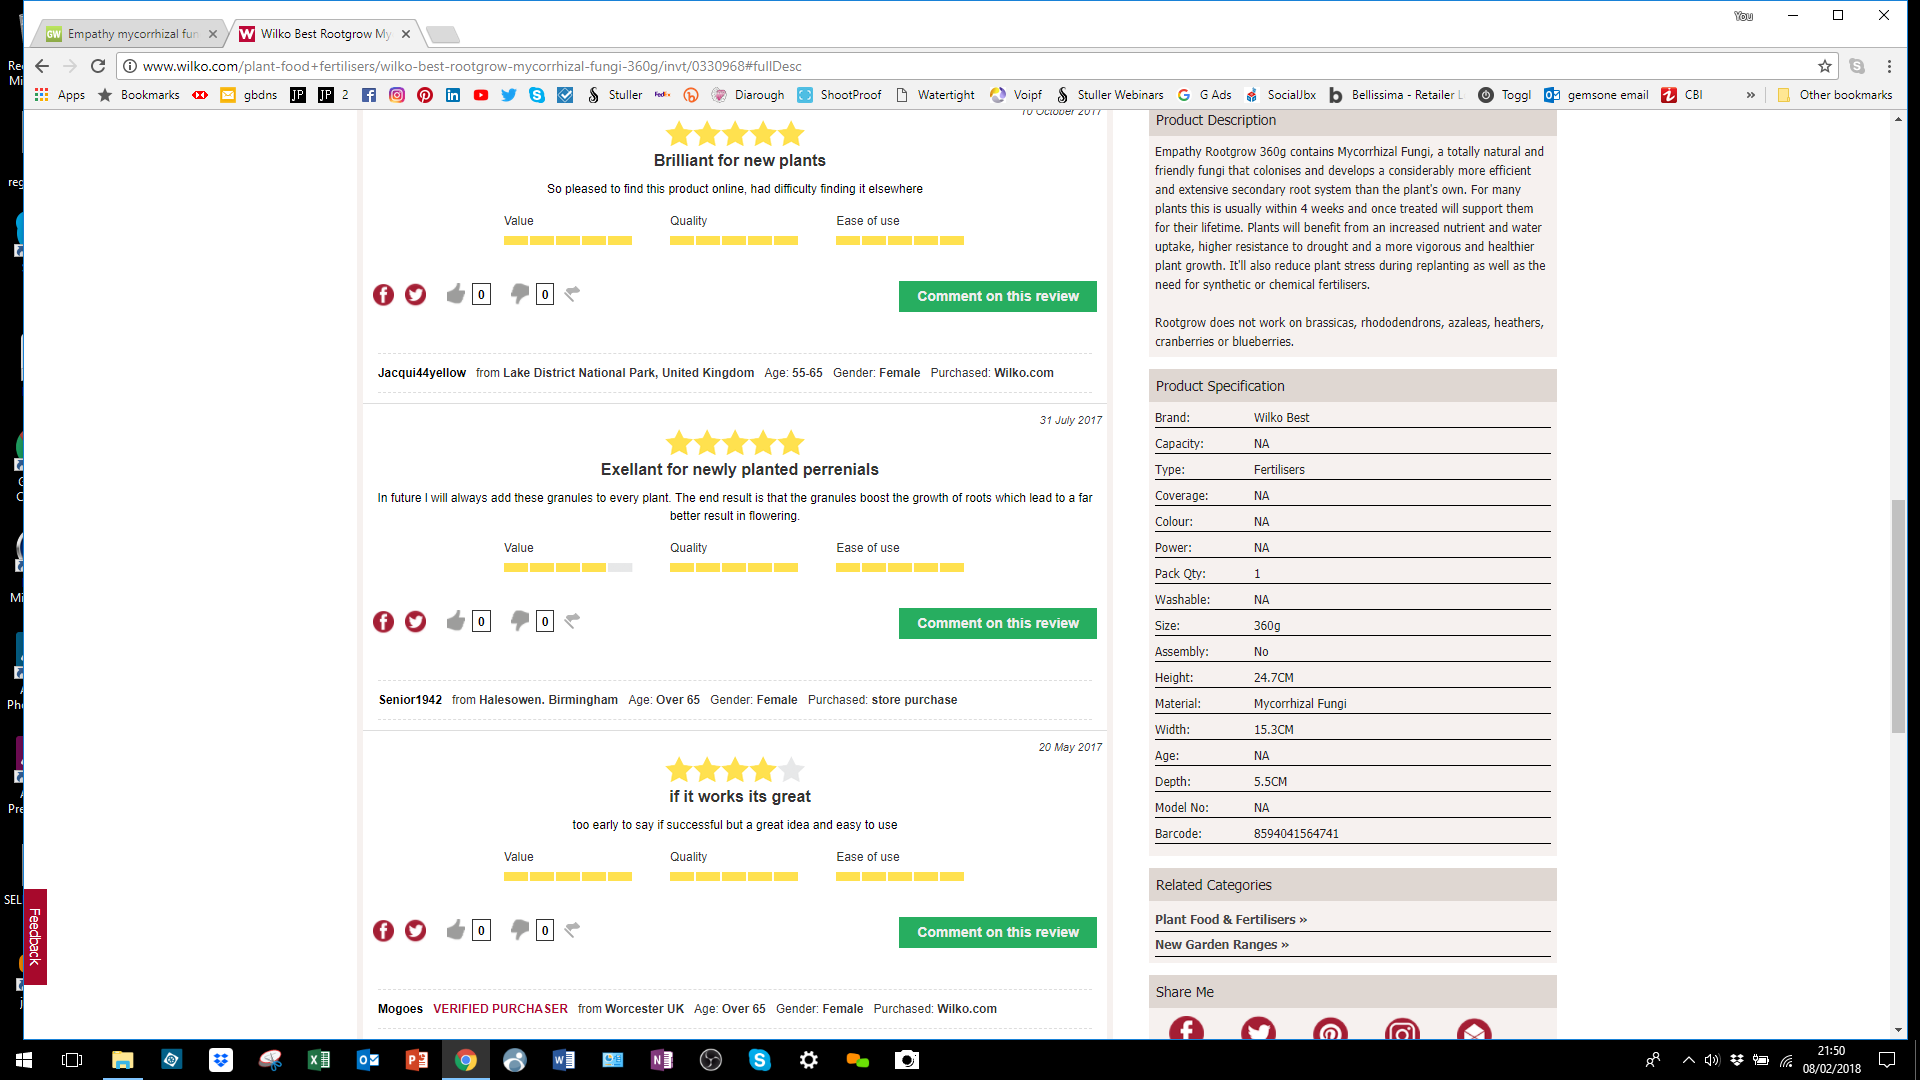Reload the page with the refresh icon
Screen dimensions: 1920x1080
click(98, 66)
